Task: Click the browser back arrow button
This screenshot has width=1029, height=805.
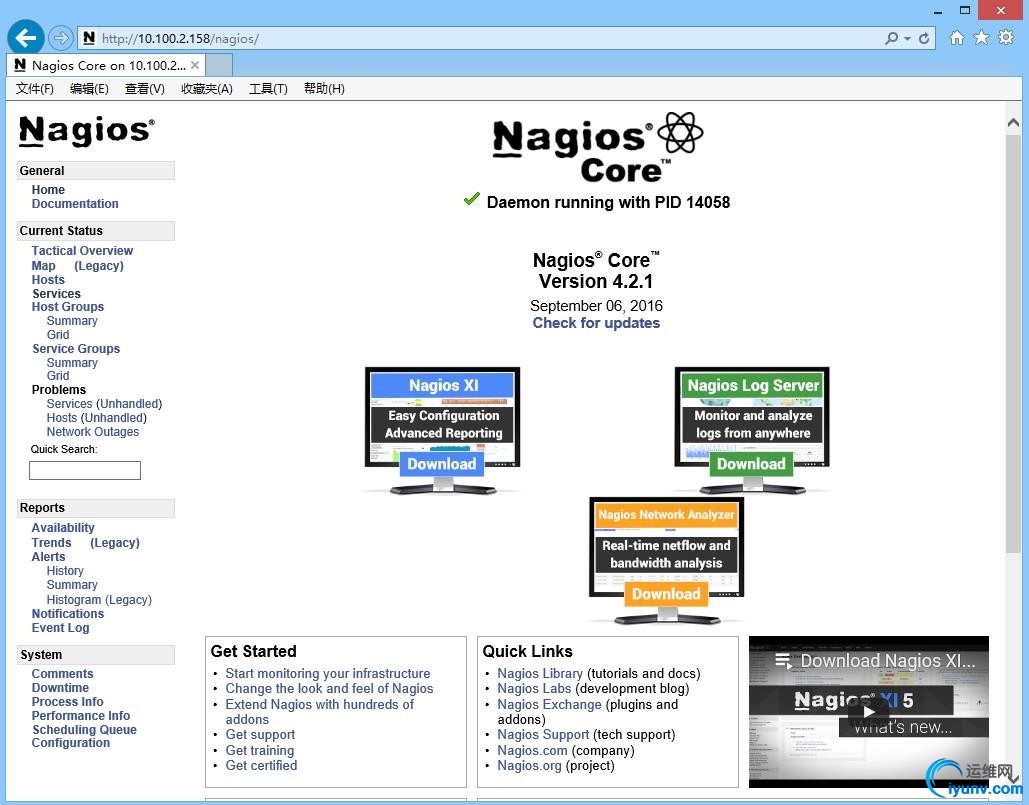Action: click(26, 37)
